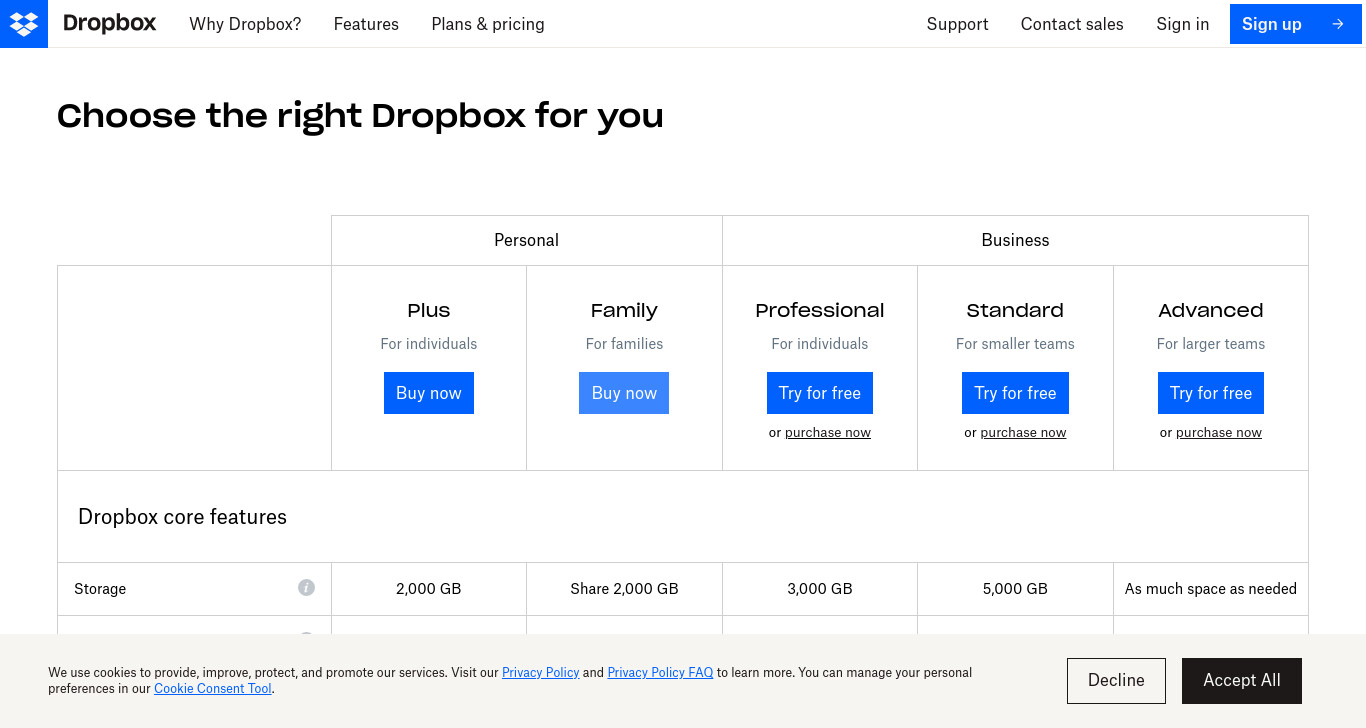
Task: Click Buy now for Family plan
Action: point(624,393)
